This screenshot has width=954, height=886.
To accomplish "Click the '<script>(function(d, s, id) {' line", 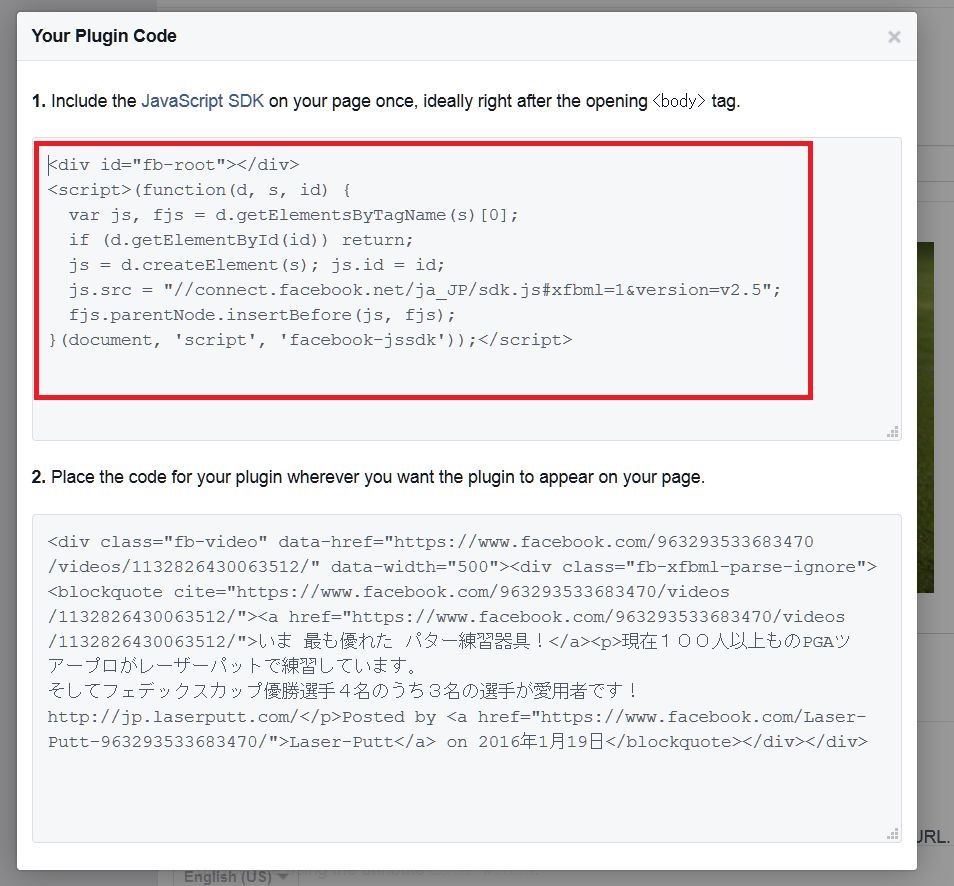I will [x=200, y=190].
